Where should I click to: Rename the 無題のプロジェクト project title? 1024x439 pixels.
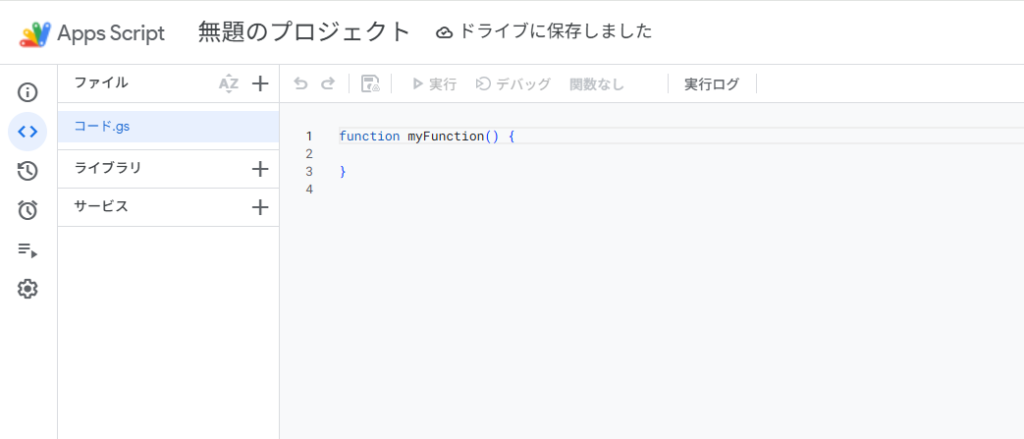(304, 32)
